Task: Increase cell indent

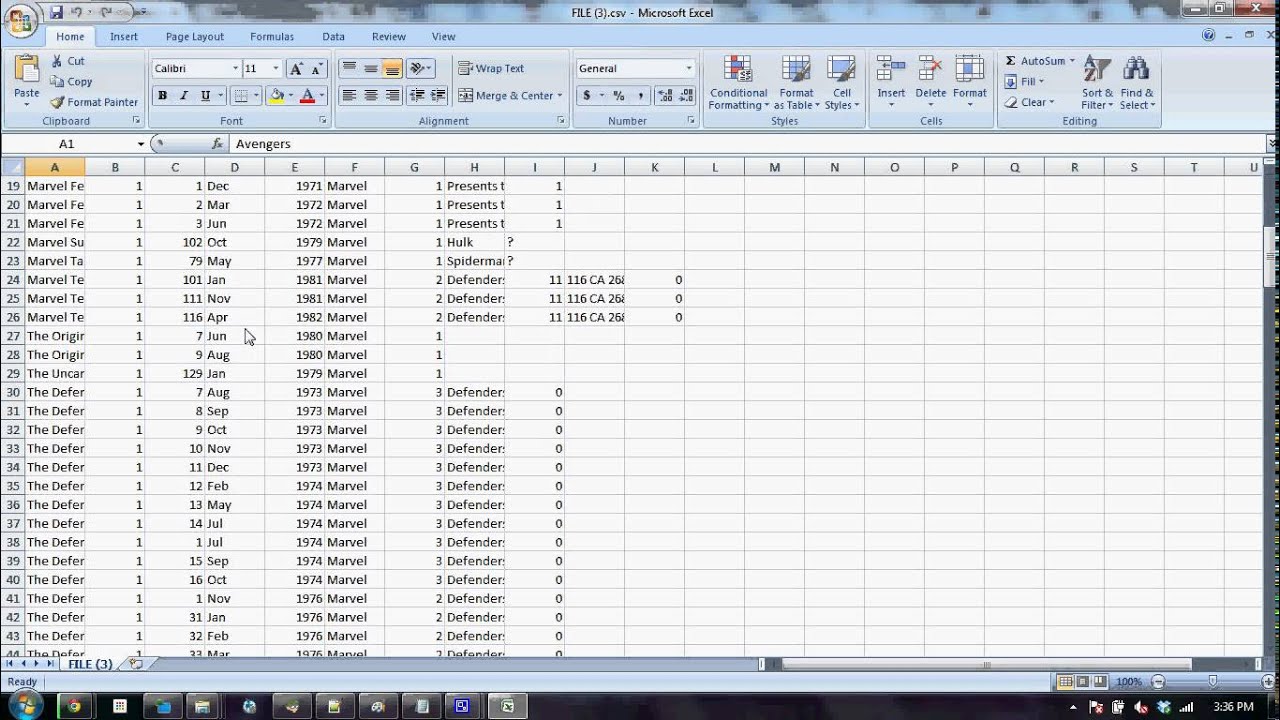Action: tap(440, 96)
